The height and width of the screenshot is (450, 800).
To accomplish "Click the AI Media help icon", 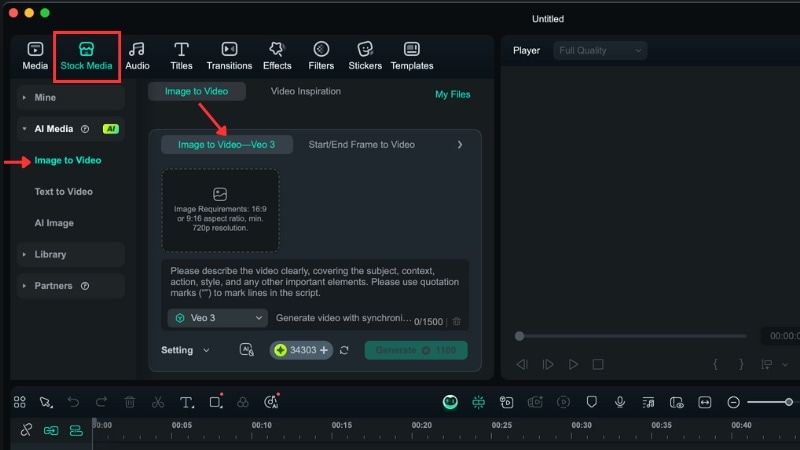I will click(85, 129).
